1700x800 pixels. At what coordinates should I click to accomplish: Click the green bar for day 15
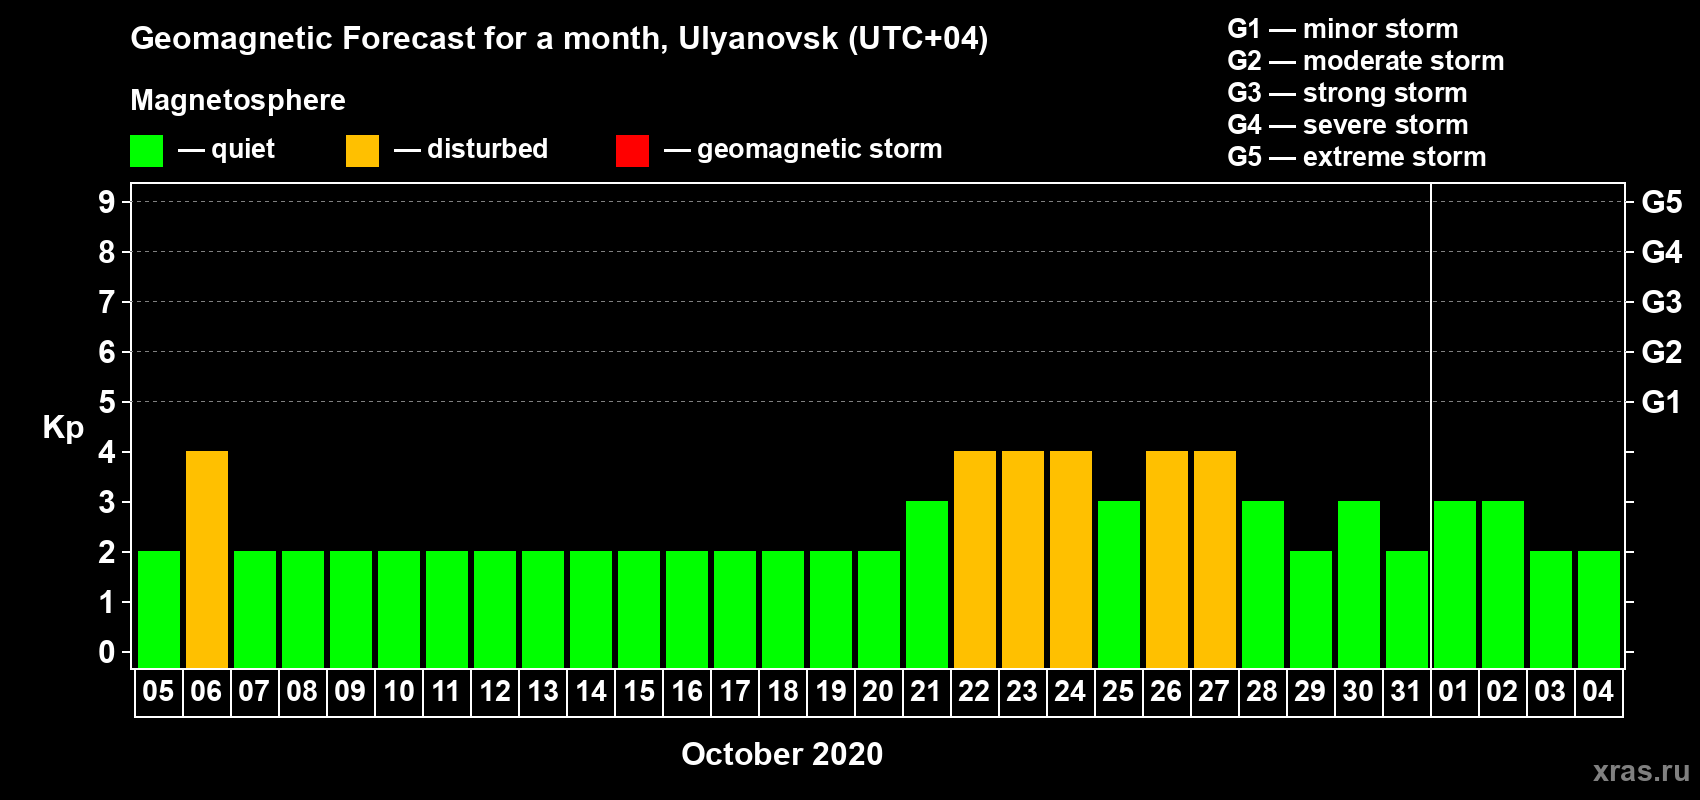pyautogui.click(x=639, y=609)
